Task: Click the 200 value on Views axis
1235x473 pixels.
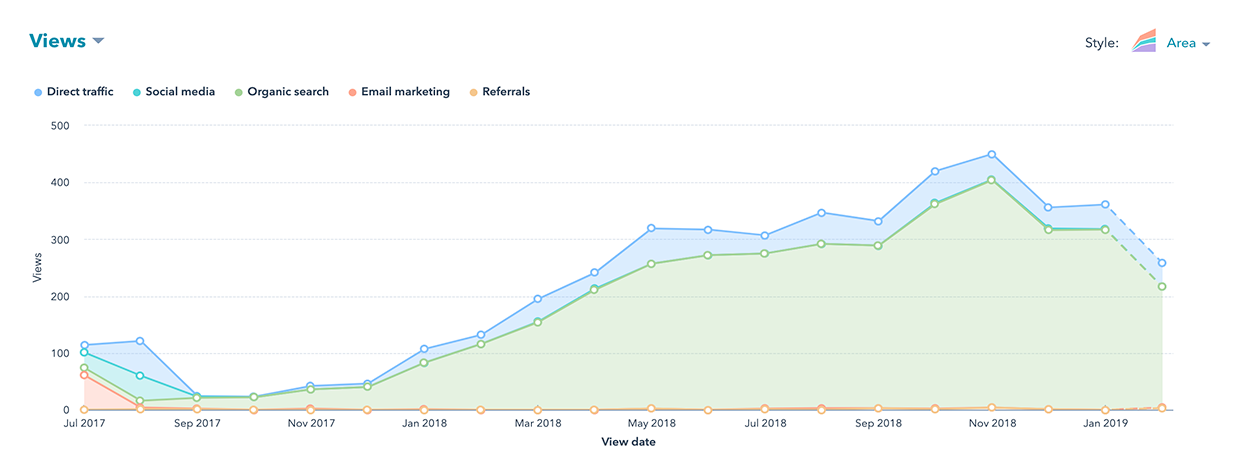Action: tap(59, 297)
